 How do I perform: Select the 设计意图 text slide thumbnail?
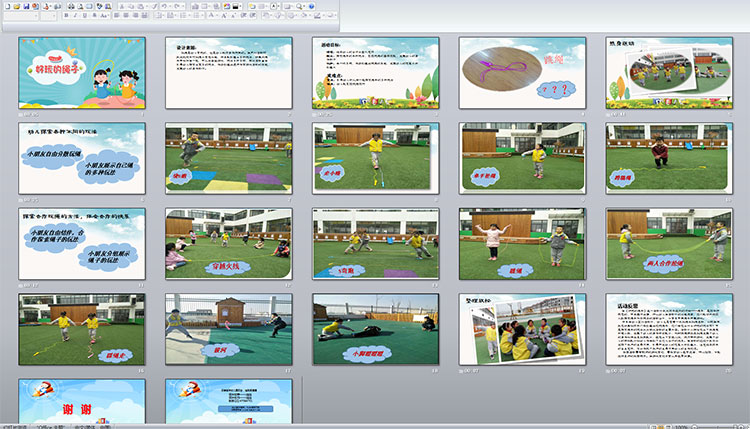point(229,73)
